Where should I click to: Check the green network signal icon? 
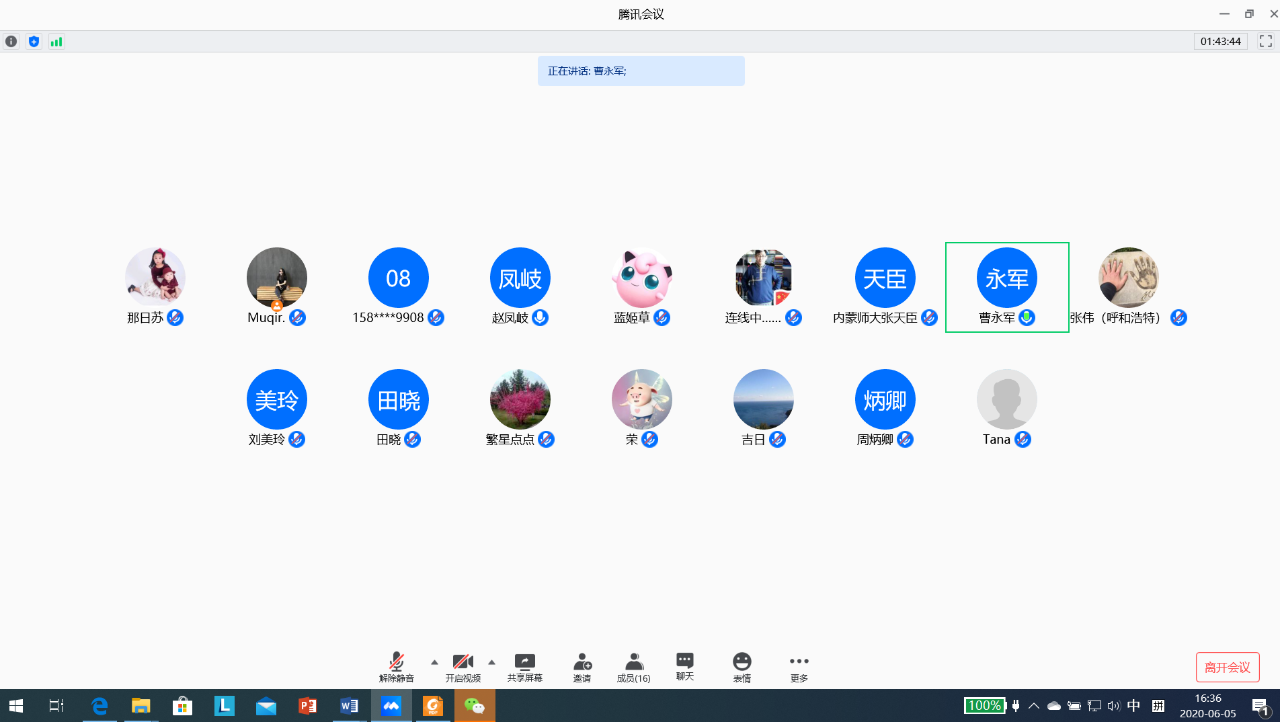(x=56, y=42)
